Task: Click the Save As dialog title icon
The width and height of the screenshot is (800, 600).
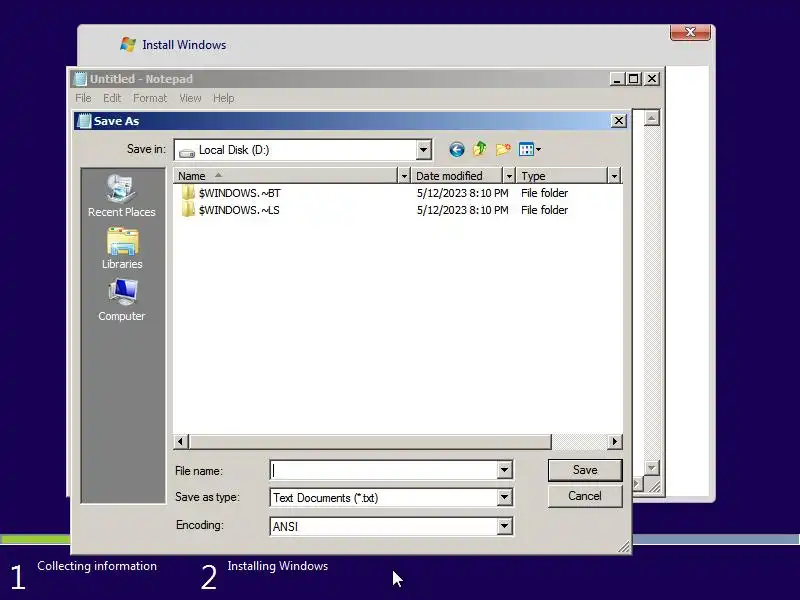Action: pyautogui.click(x=84, y=121)
